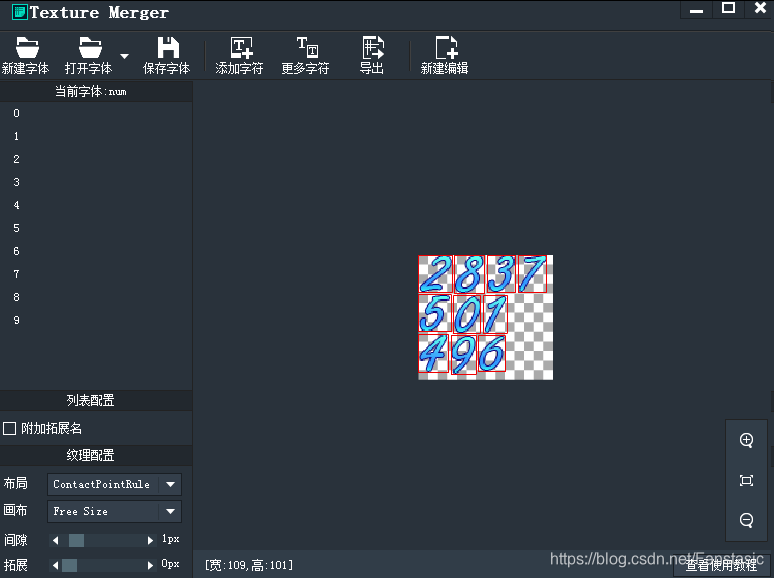
Task: Click the Texture Merger app logo
Action: tap(19, 12)
